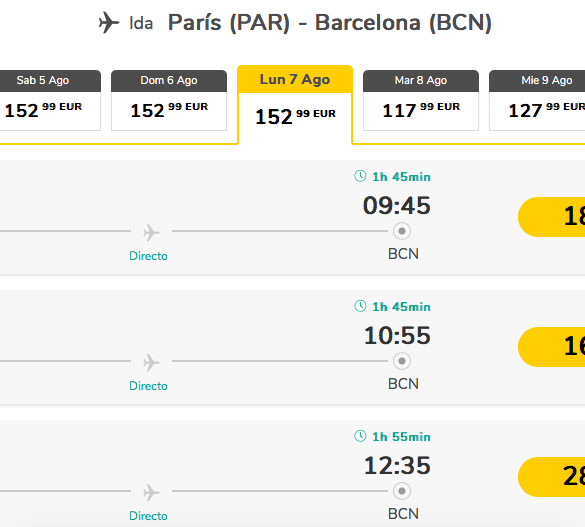Click the clock icon for the 10:55 flight

point(360,306)
